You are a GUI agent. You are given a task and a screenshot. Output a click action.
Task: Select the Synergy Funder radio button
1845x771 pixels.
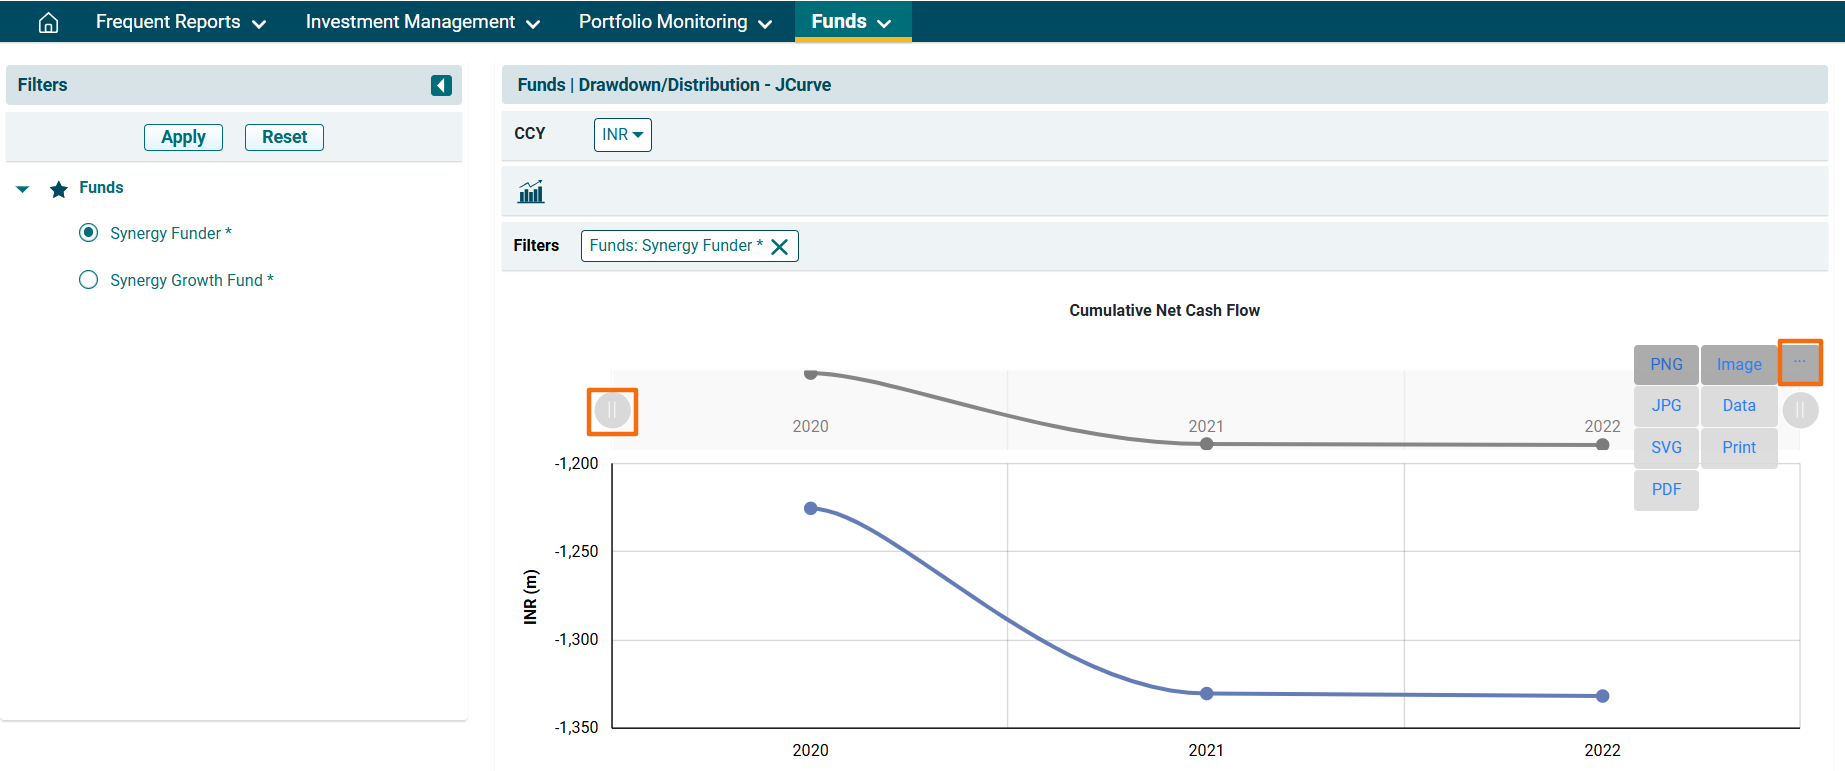[x=89, y=233]
